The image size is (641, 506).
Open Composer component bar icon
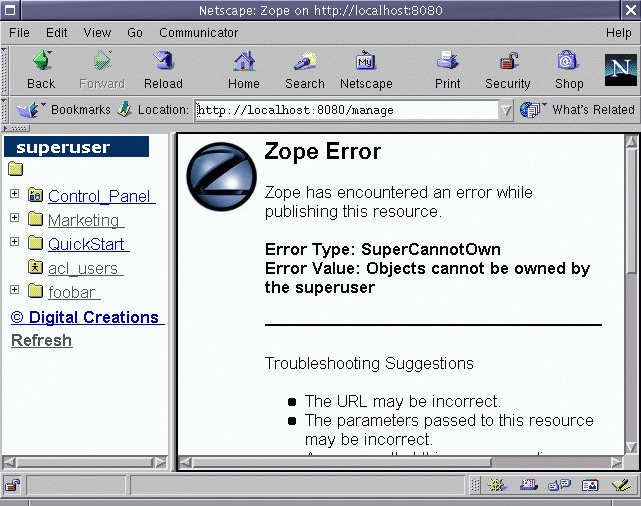tap(621, 486)
